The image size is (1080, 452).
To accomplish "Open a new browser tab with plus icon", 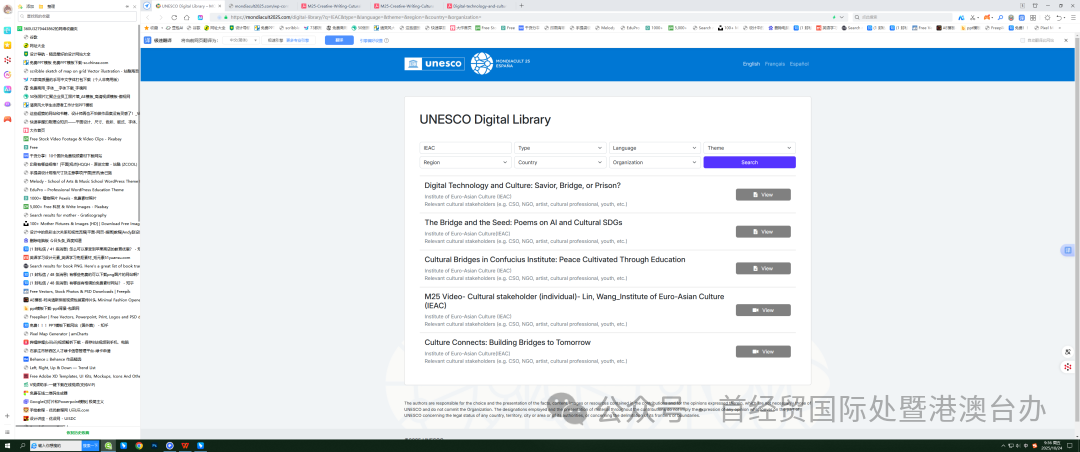I will 521,6.
